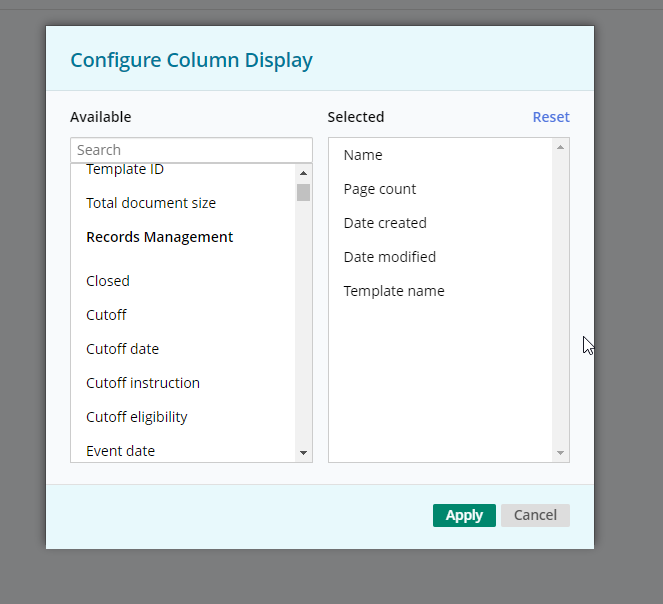Viewport: 663px width, 604px height.
Task: Choose Date created in Selected list
Action: tap(385, 223)
